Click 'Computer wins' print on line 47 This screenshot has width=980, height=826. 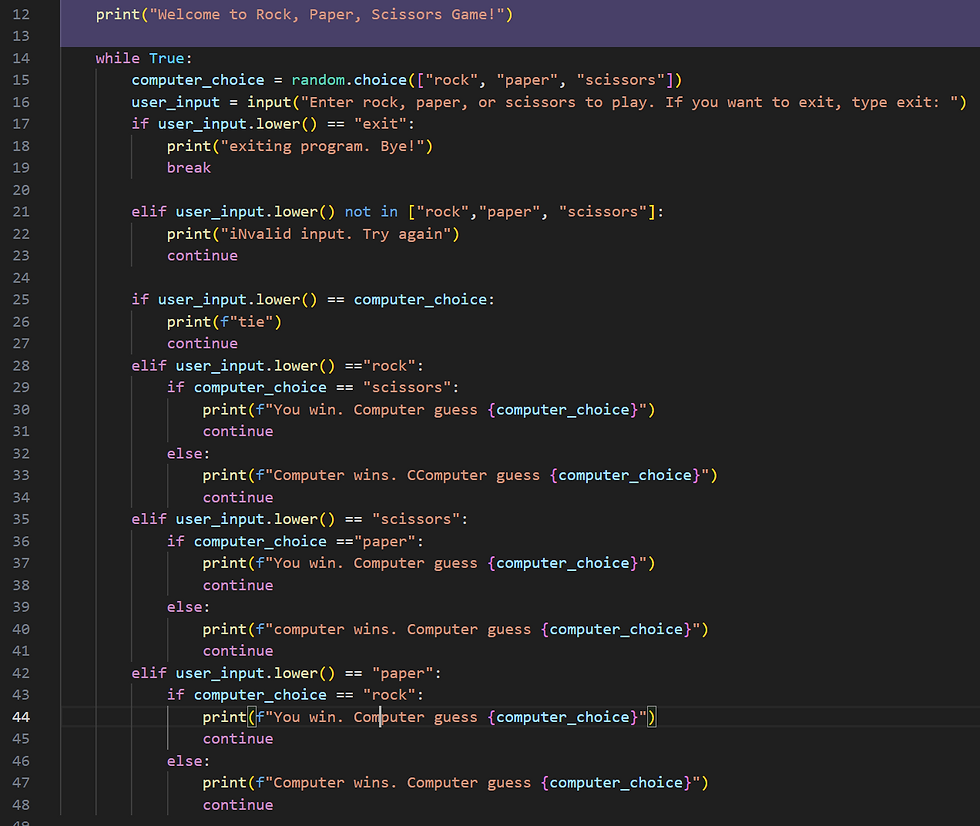(x=455, y=783)
